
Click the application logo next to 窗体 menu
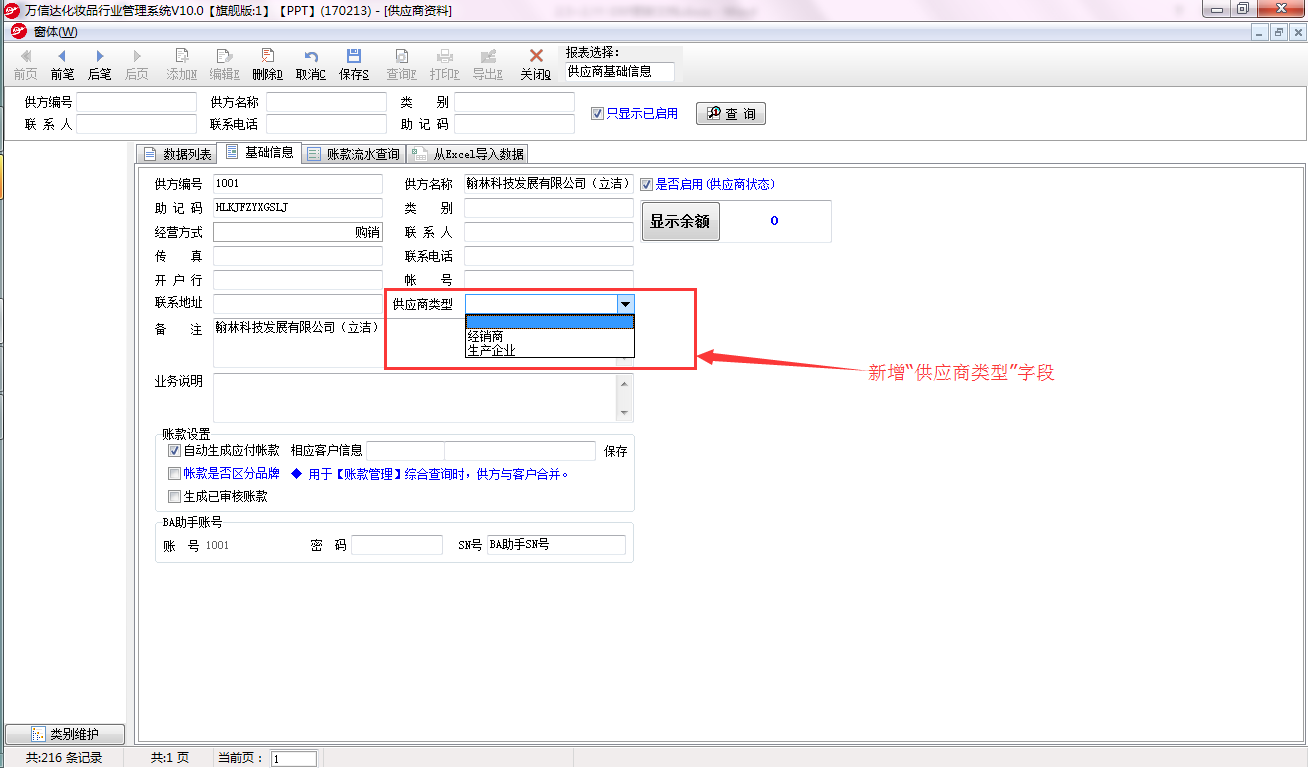pos(19,31)
